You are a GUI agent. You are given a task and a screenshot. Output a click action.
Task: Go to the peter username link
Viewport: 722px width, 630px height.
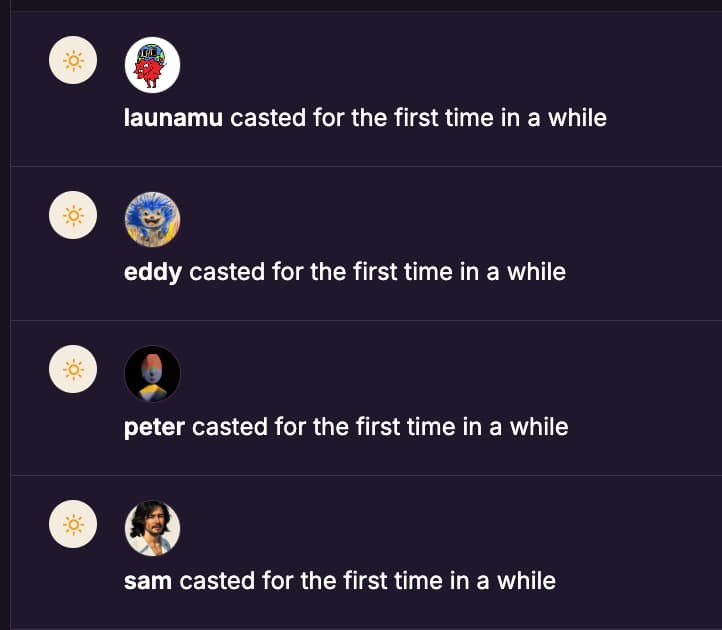pos(154,427)
